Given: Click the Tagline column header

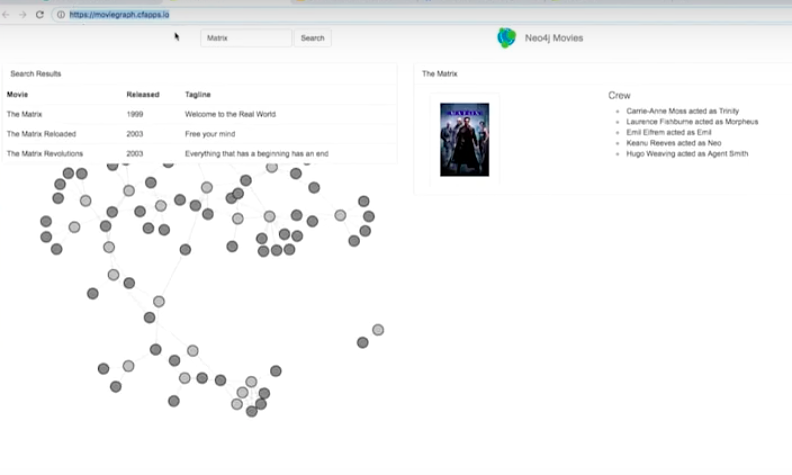Looking at the screenshot, I should (x=197, y=94).
